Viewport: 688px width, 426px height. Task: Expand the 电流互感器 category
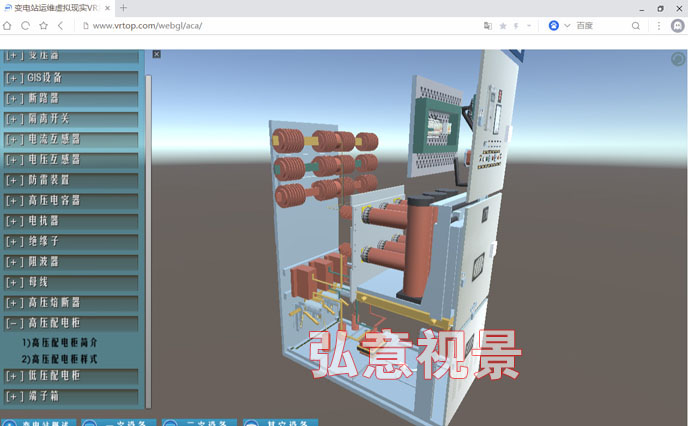pyautogui.click(x=71, y=140)
